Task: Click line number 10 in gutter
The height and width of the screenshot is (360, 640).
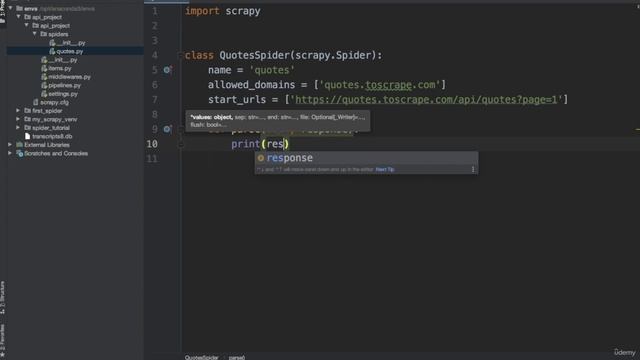Action: (152, 144)
